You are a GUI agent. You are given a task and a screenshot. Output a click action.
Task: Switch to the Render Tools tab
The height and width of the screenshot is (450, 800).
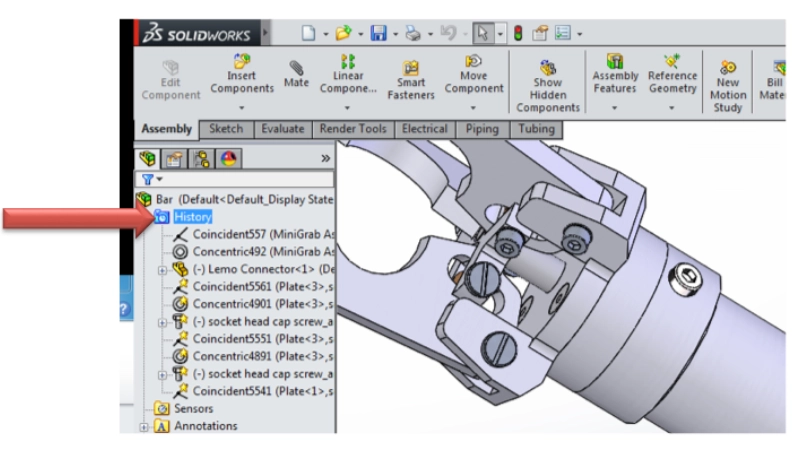[x=352, y=129]
